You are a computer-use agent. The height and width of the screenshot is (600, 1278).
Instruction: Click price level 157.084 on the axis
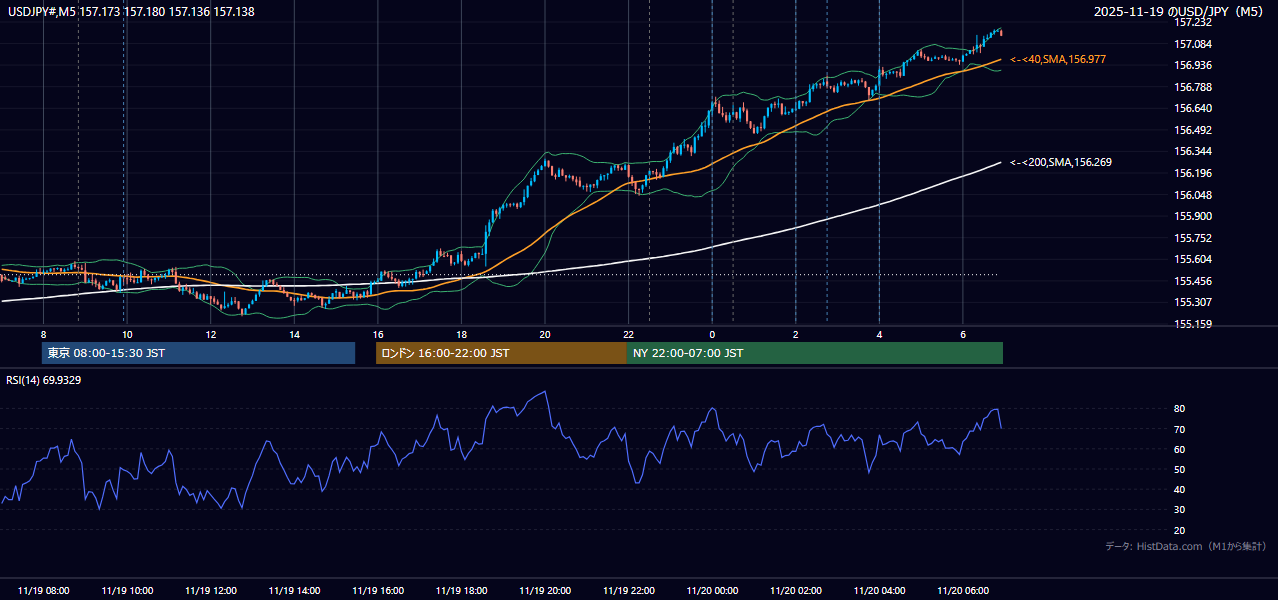[1193, 44]
